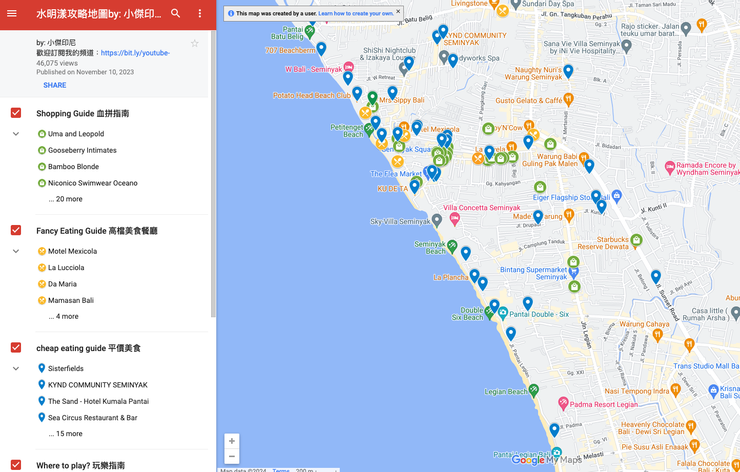Viewport: 740px width, 472px height.
Task: Toggle the cheap eating guide layer checkbox
Action: click(x=16, y=348)
